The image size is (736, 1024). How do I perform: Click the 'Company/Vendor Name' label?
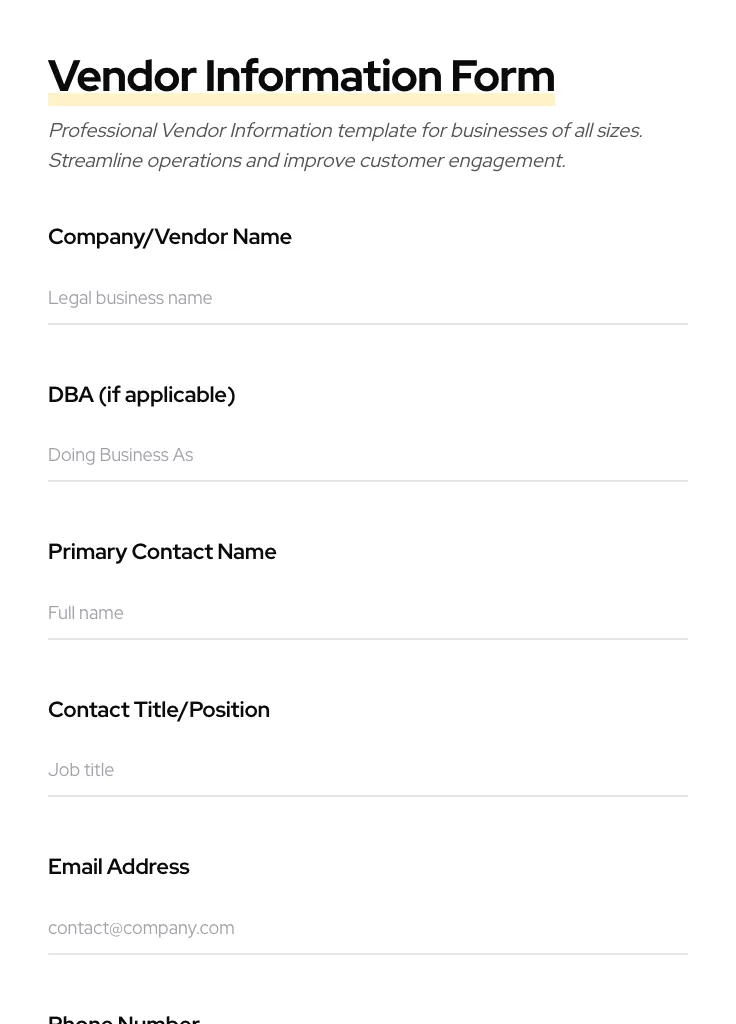pos(170,237)
